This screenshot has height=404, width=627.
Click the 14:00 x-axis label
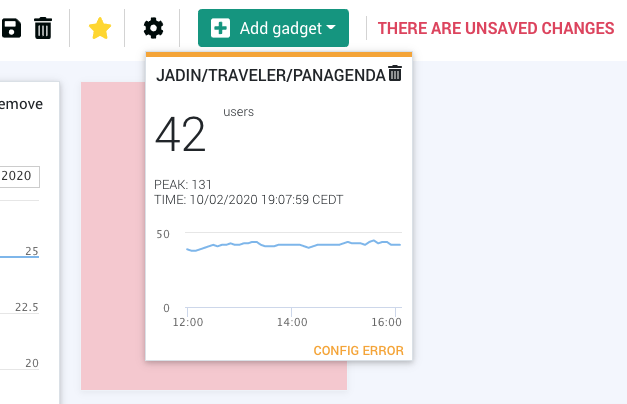click(x=291, y=323)
